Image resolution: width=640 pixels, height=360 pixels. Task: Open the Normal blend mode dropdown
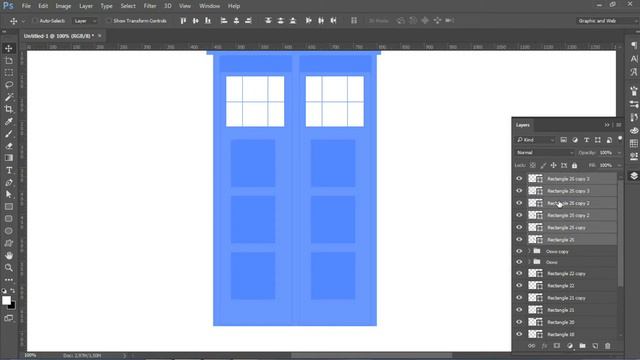[x=544, y=153]
